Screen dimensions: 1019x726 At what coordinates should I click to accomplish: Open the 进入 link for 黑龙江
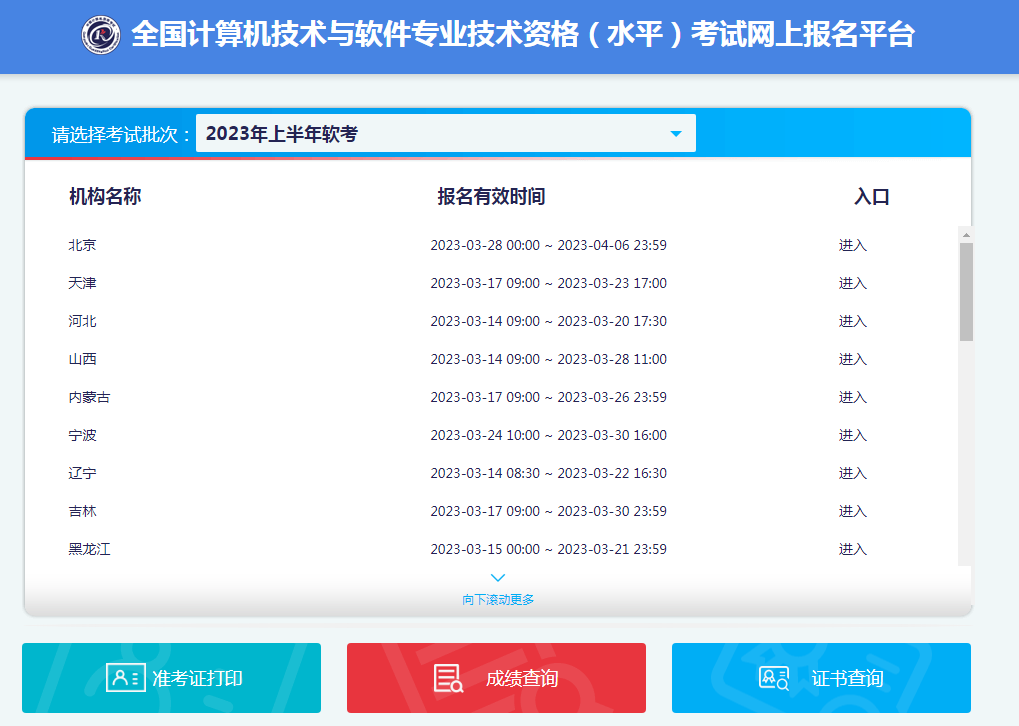click(x=852, y=549)
